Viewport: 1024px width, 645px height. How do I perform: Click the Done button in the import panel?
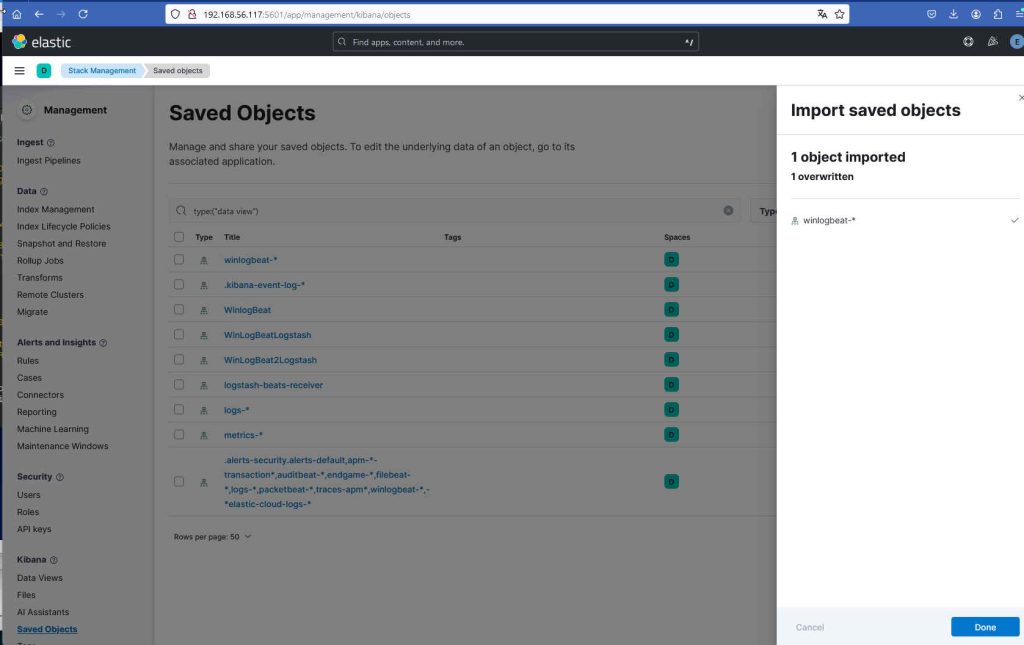(985, 626)
